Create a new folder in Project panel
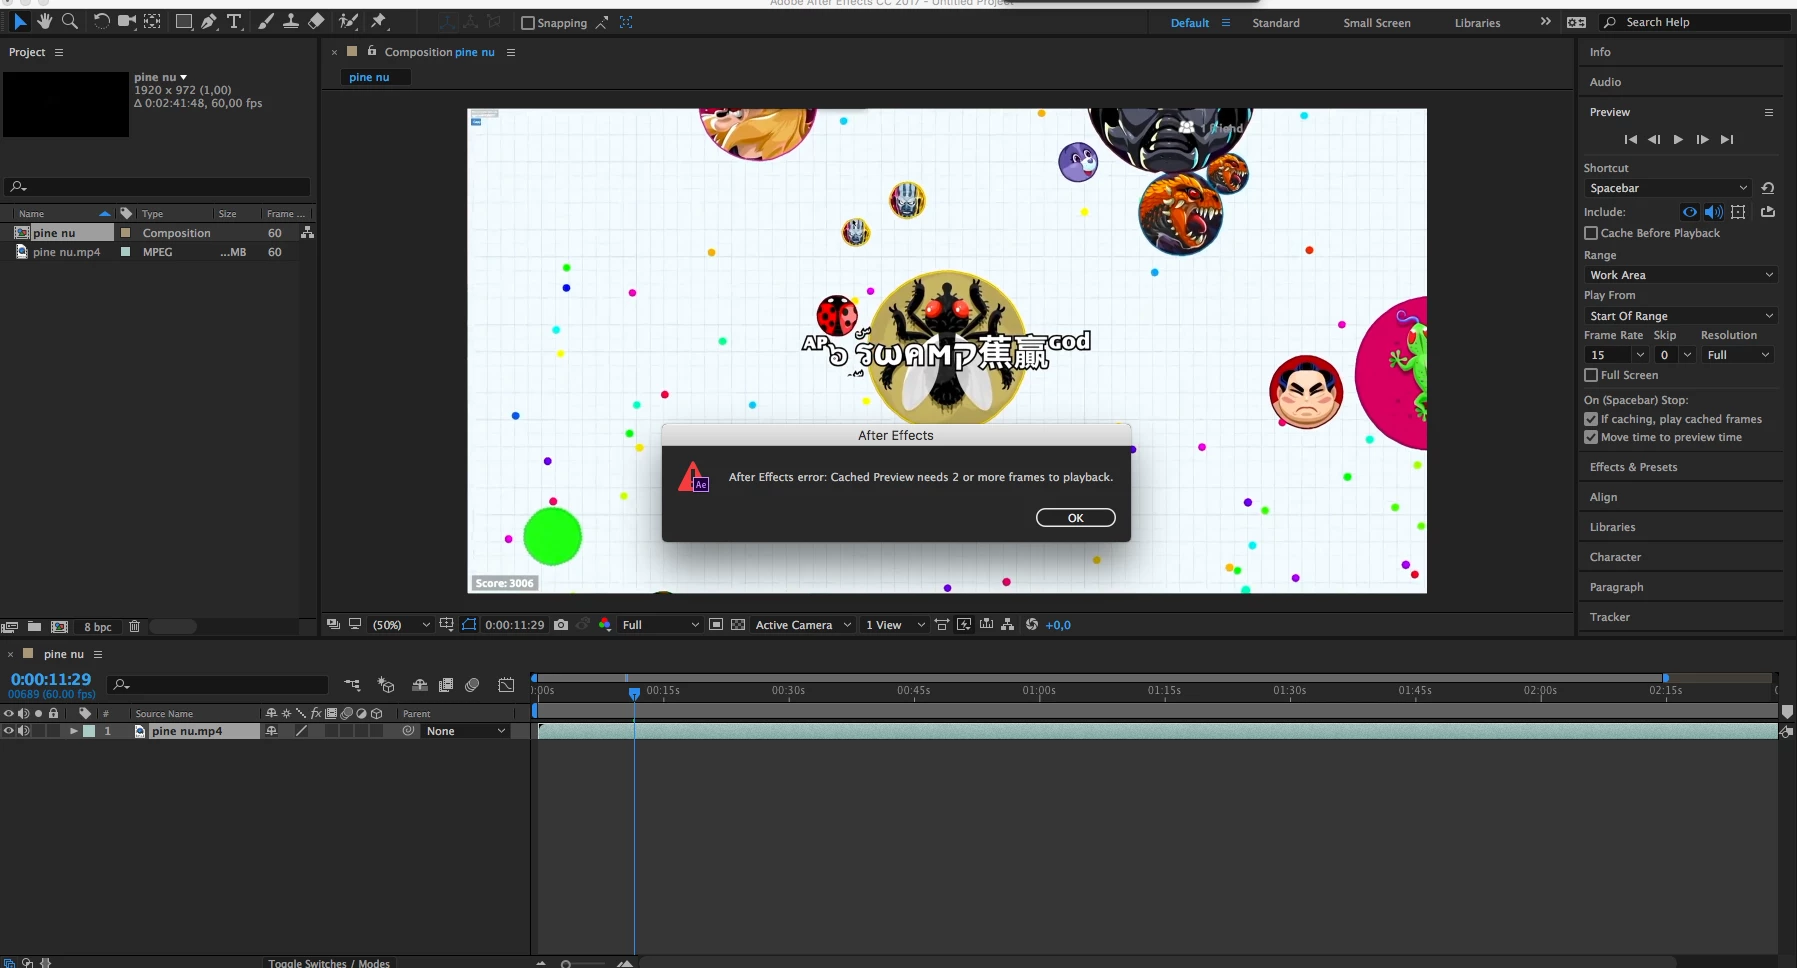 click(34, 627)
